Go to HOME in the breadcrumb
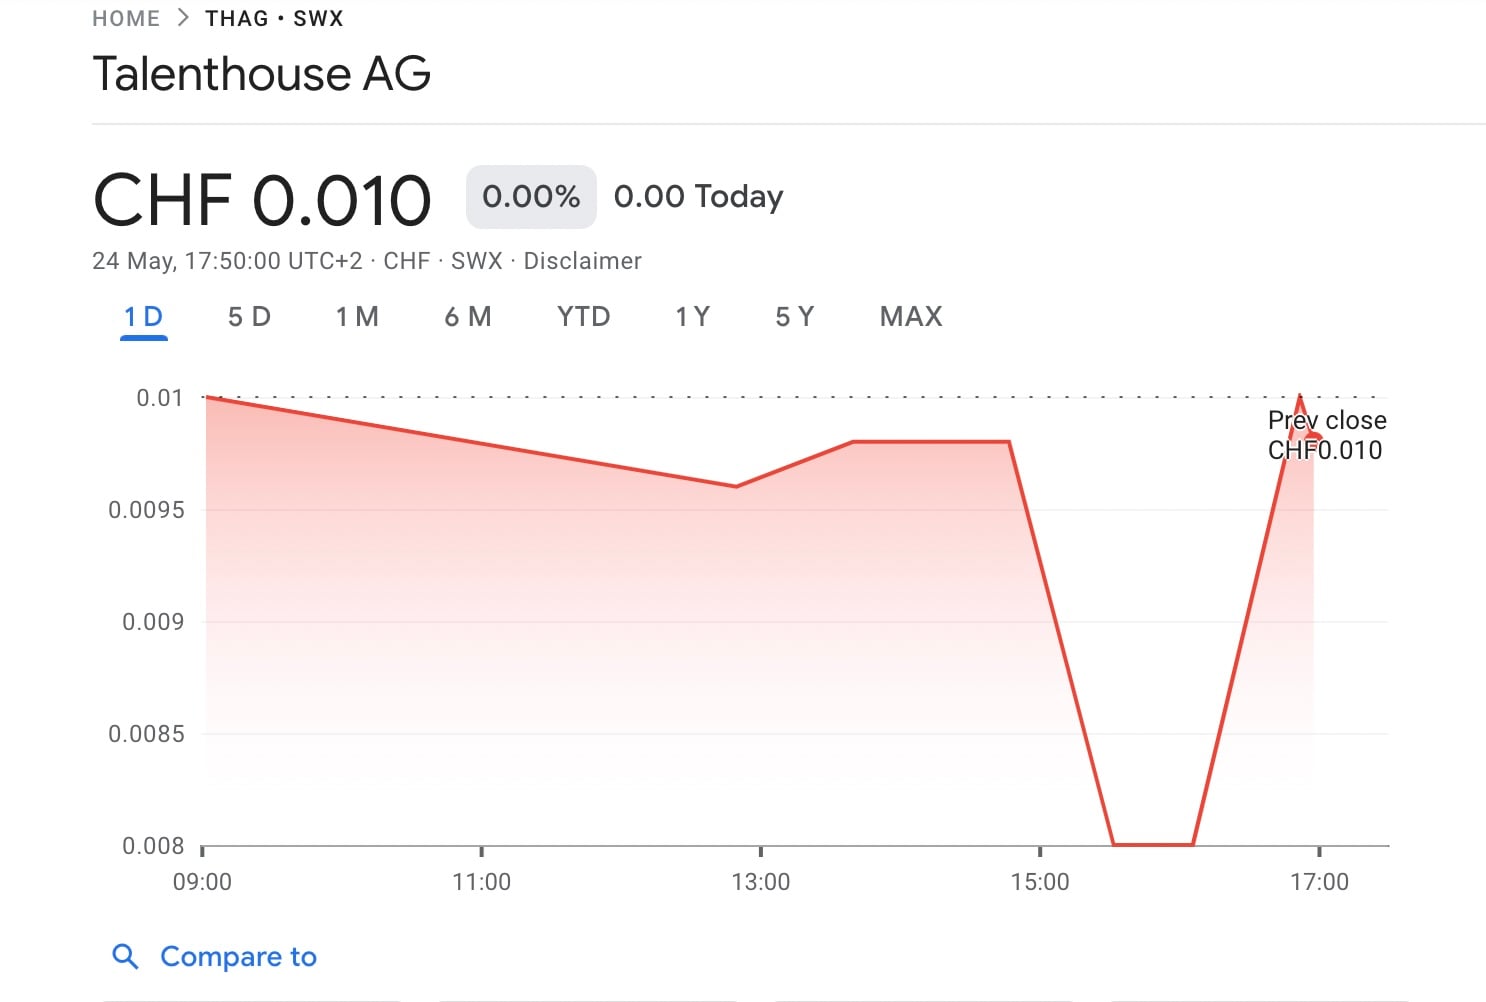Screen dimensions: 1486x1002 (126, 18)
